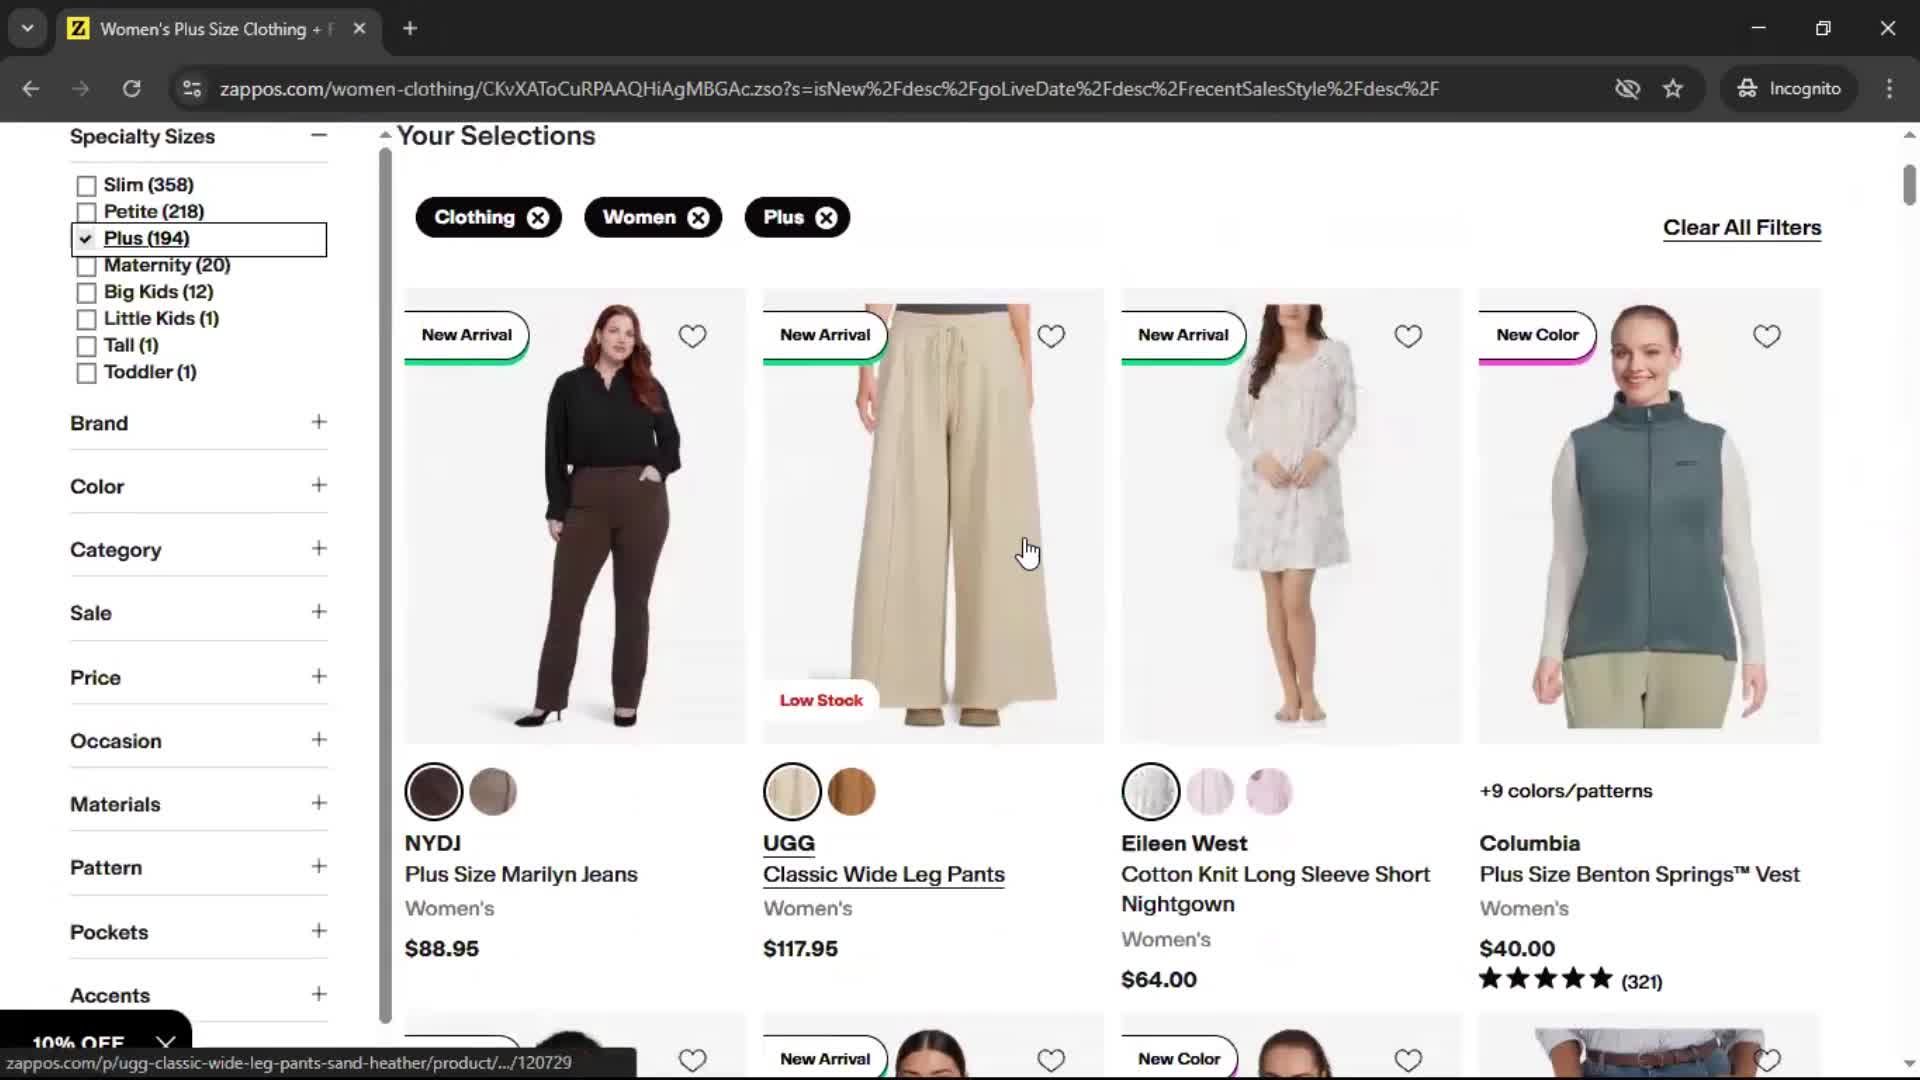Check the Petite (218) checkbox
Viewport: 1920px width, 1080px height.
point(86,212)
